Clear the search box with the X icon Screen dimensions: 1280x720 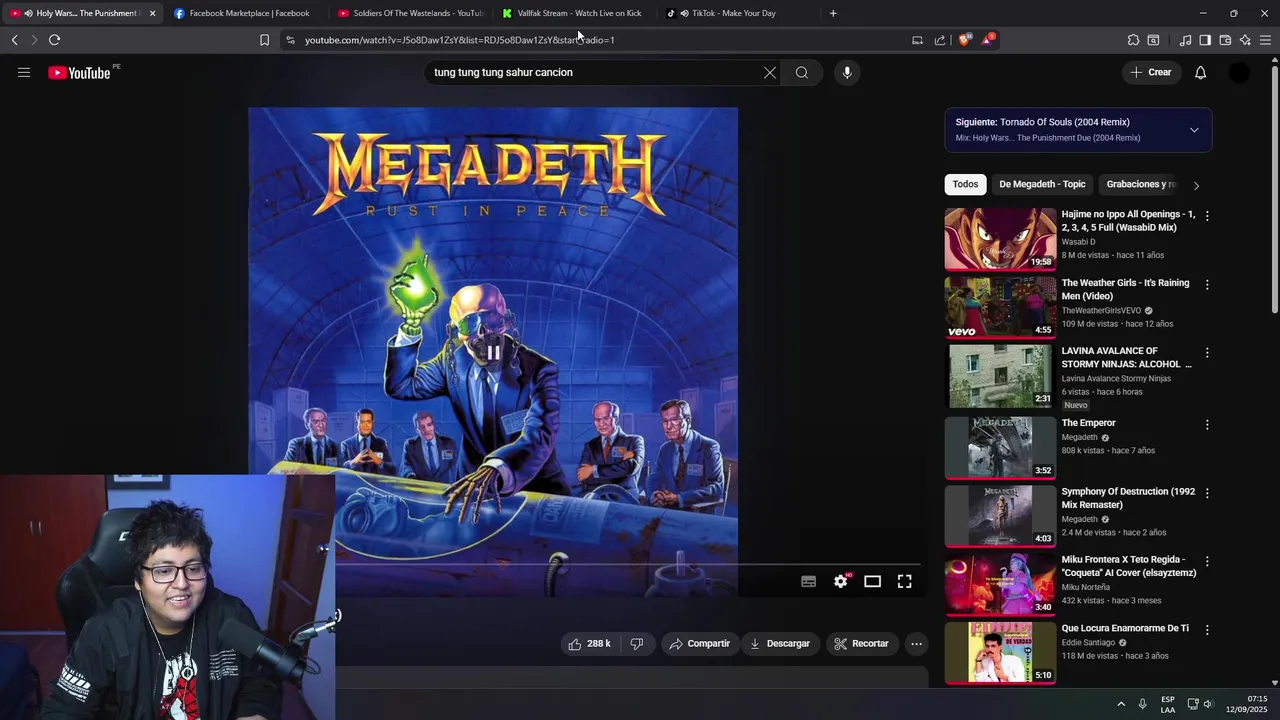pyautogui.click(x=770, y=72)
